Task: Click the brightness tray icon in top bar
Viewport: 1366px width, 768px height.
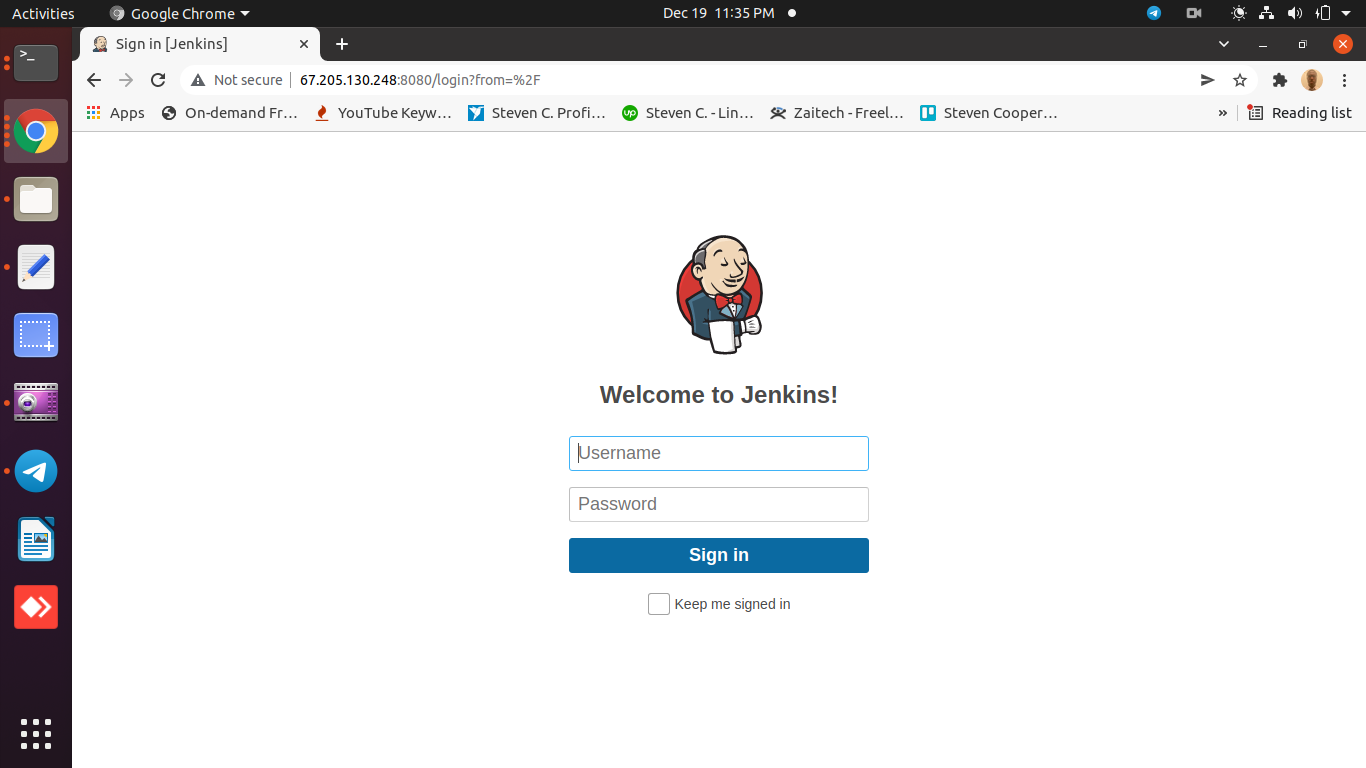Action: (x=1239, y=13)
